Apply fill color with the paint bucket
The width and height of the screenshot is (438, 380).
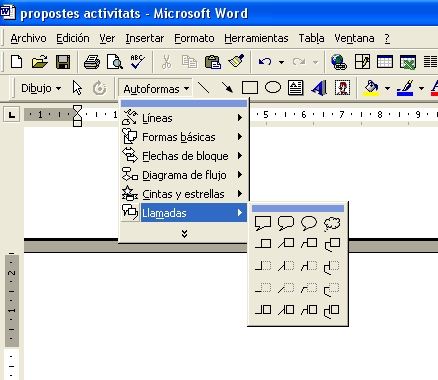pos(371,88)
